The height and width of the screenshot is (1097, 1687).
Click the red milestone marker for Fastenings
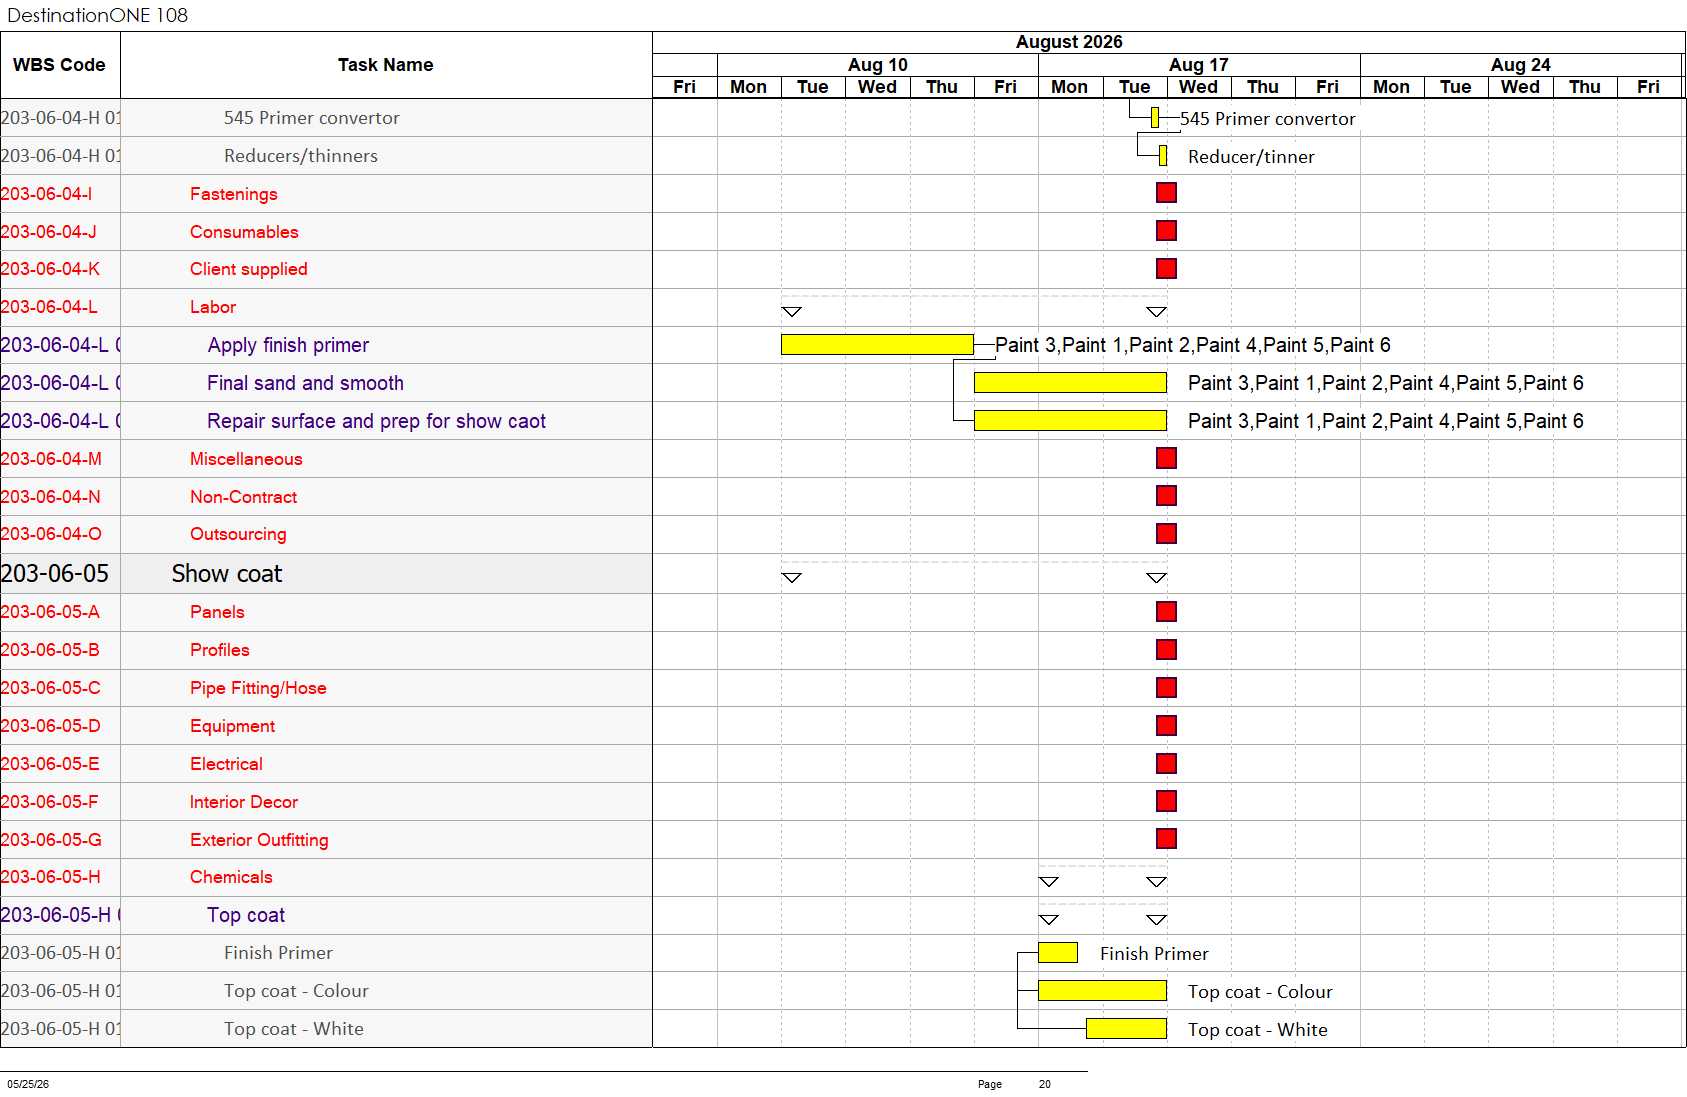click(1166, 193)
